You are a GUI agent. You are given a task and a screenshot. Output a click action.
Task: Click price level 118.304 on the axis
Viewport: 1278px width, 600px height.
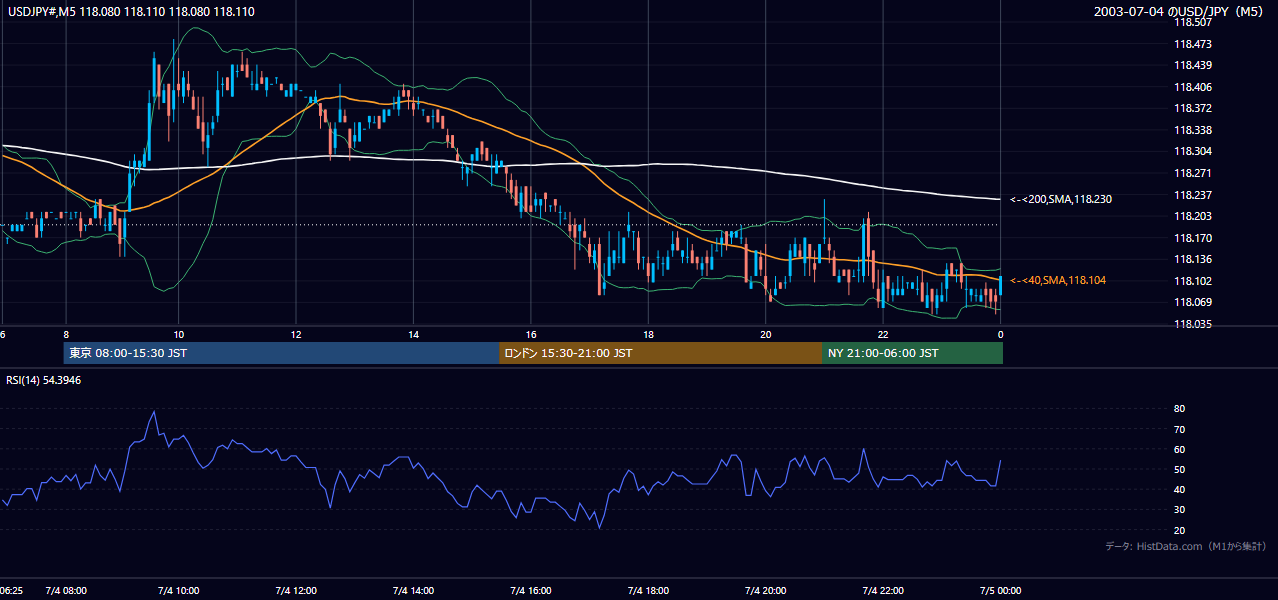tap(1193, 151)
